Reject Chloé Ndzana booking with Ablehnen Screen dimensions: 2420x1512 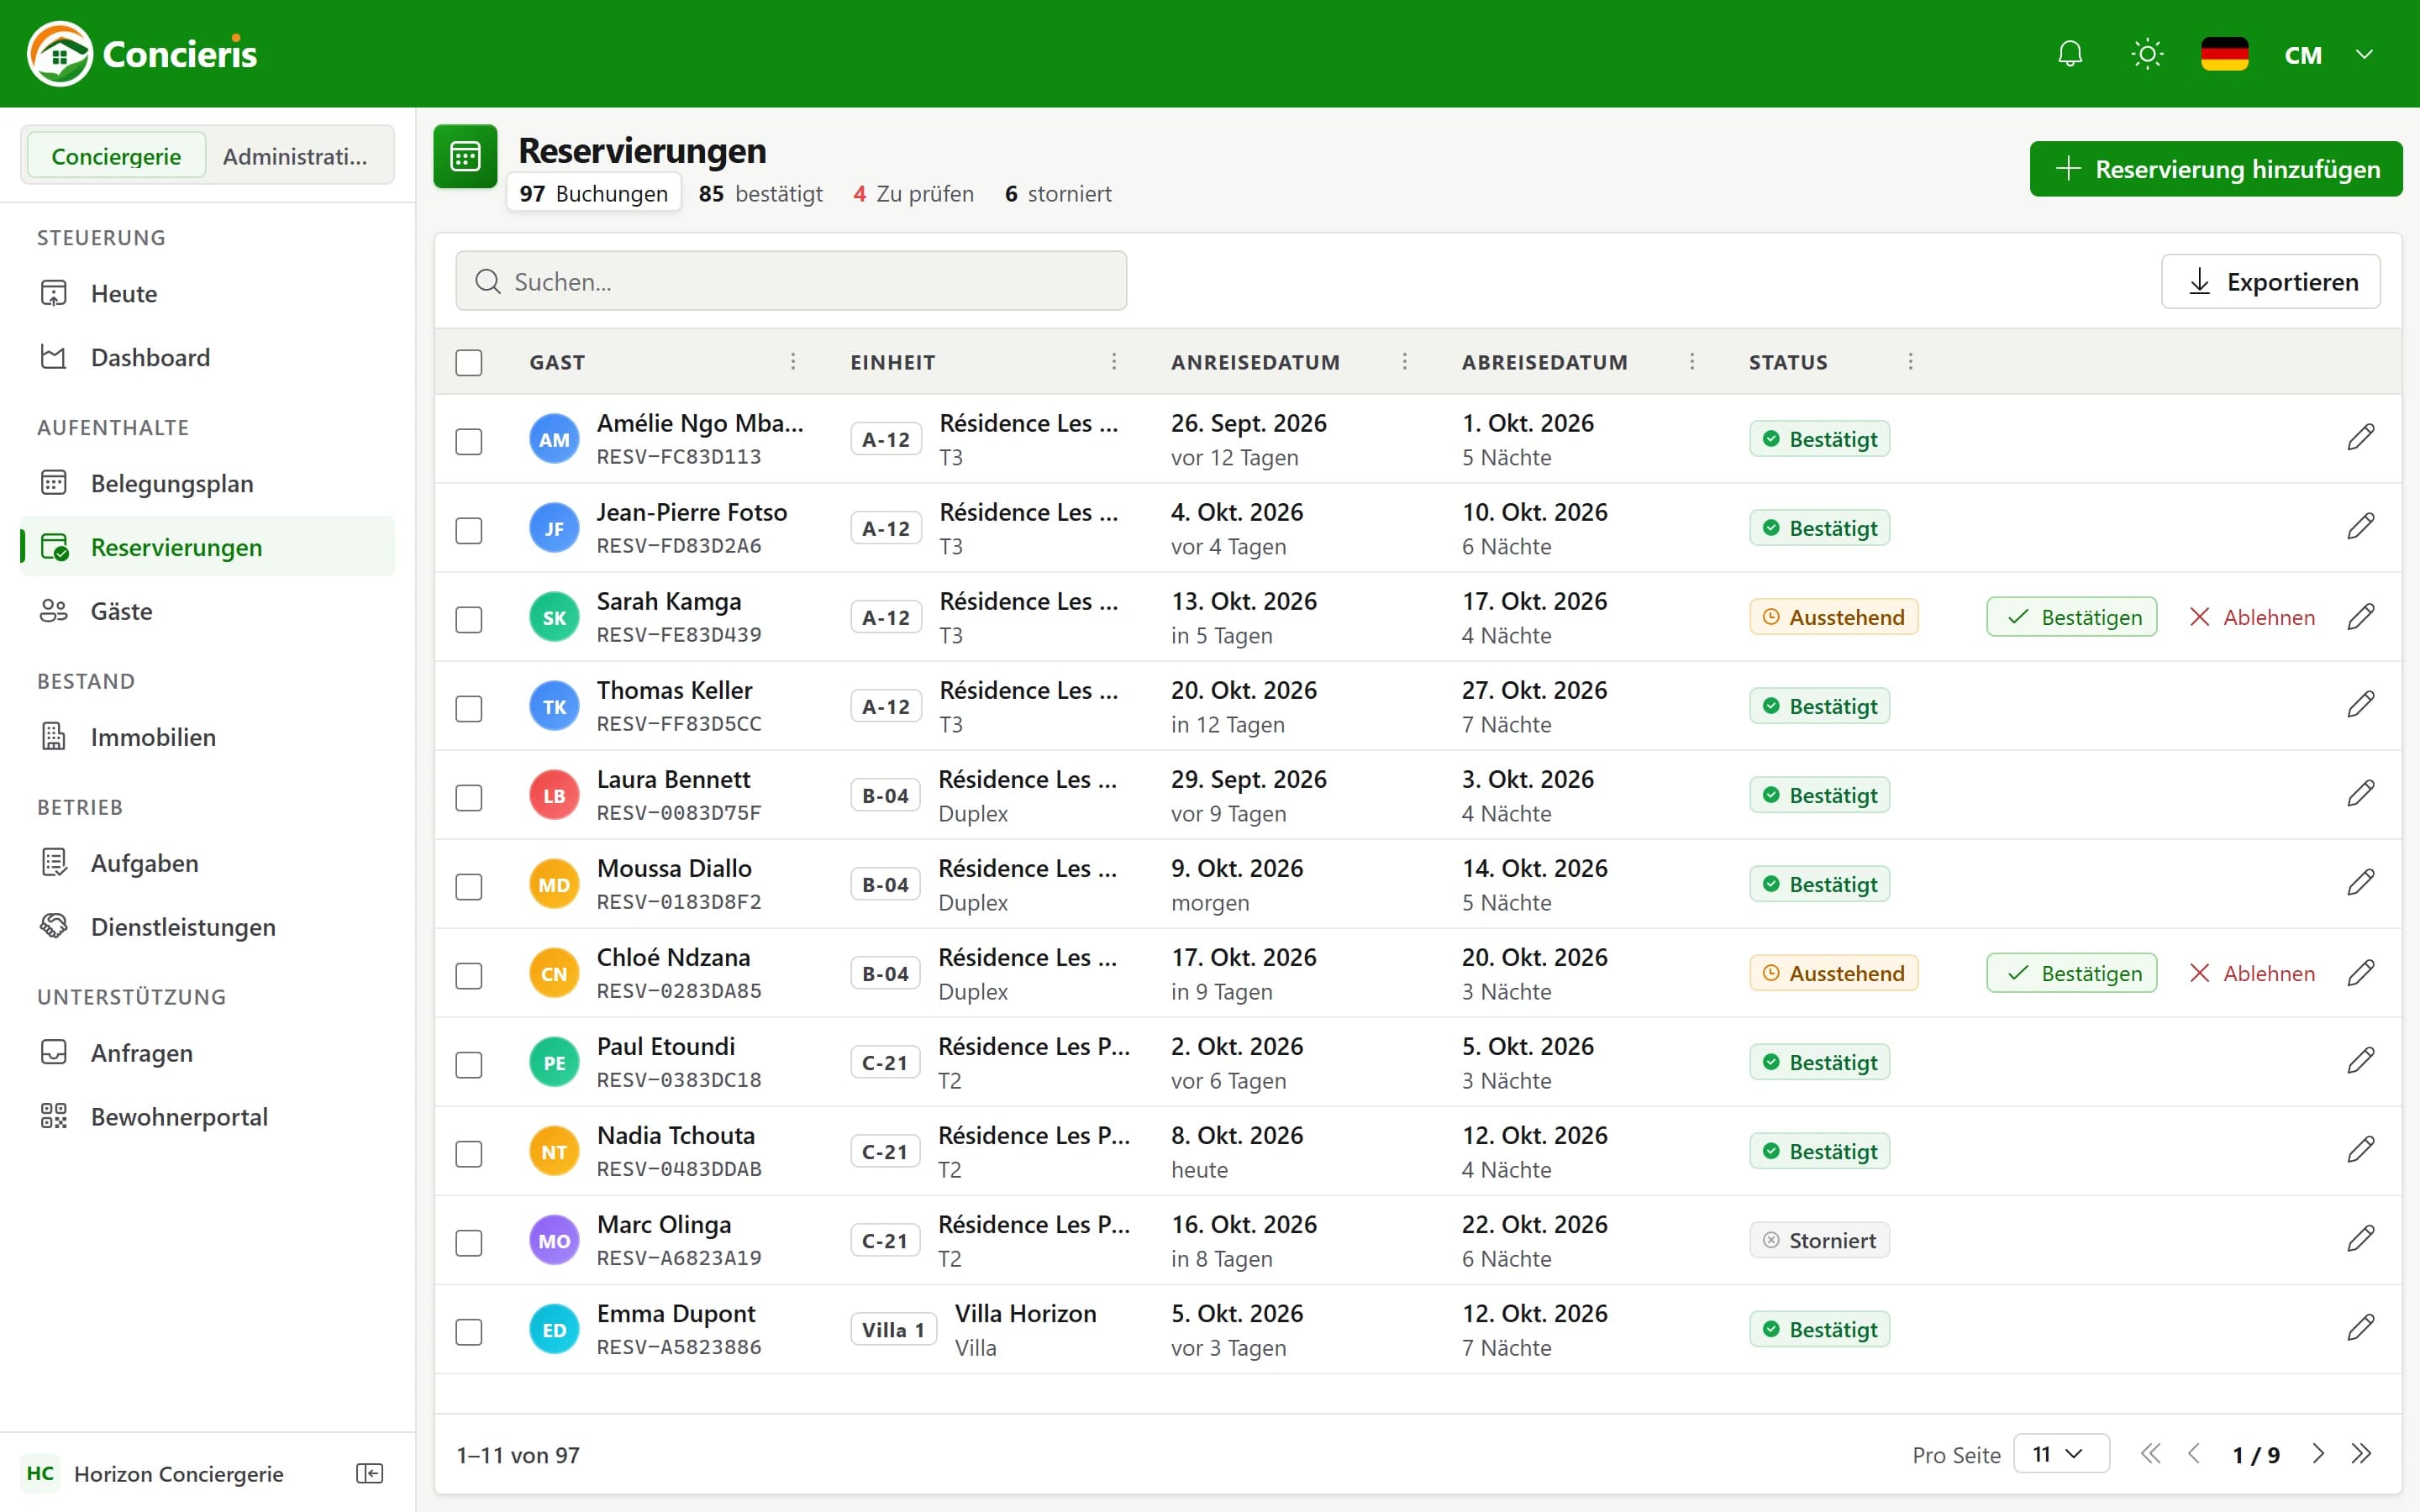(2251, 973)
